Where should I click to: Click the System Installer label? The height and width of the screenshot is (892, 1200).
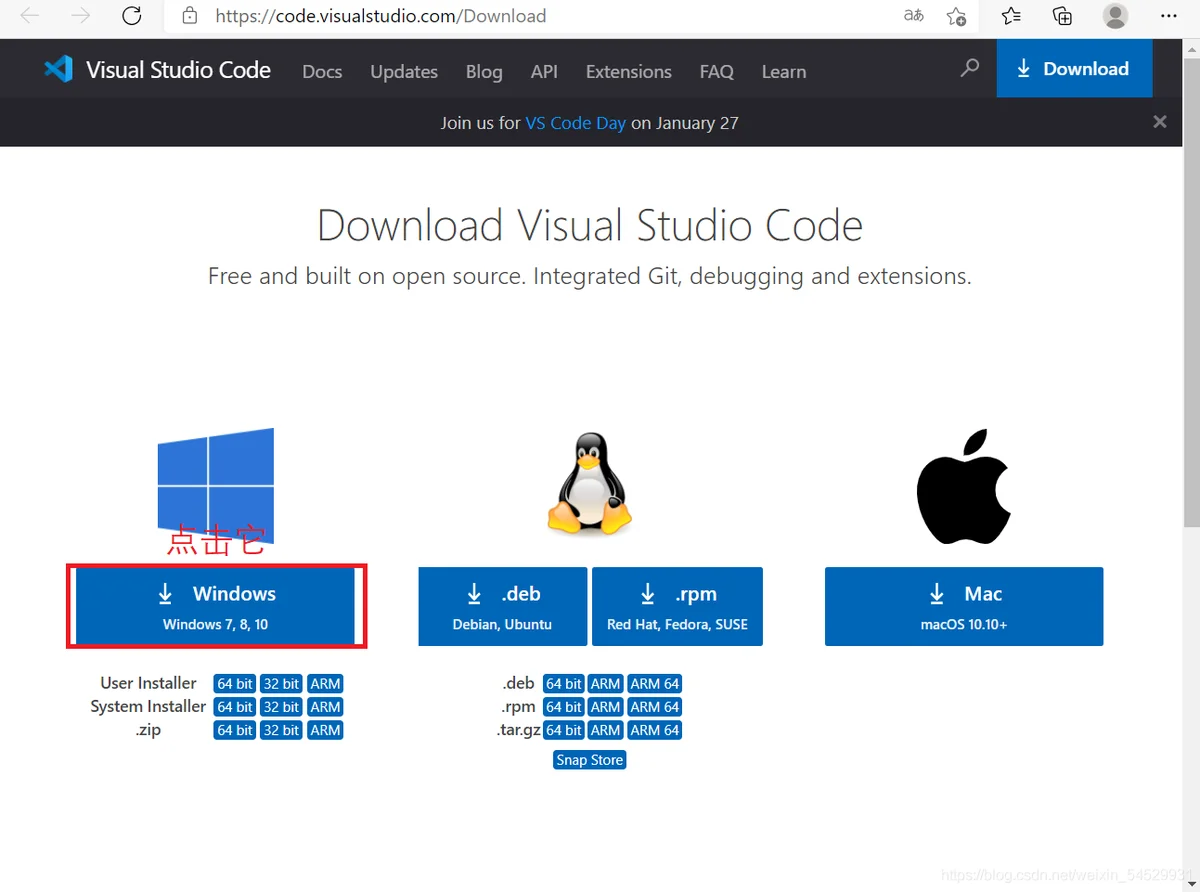pyautogui.click(x=148, y=706)
